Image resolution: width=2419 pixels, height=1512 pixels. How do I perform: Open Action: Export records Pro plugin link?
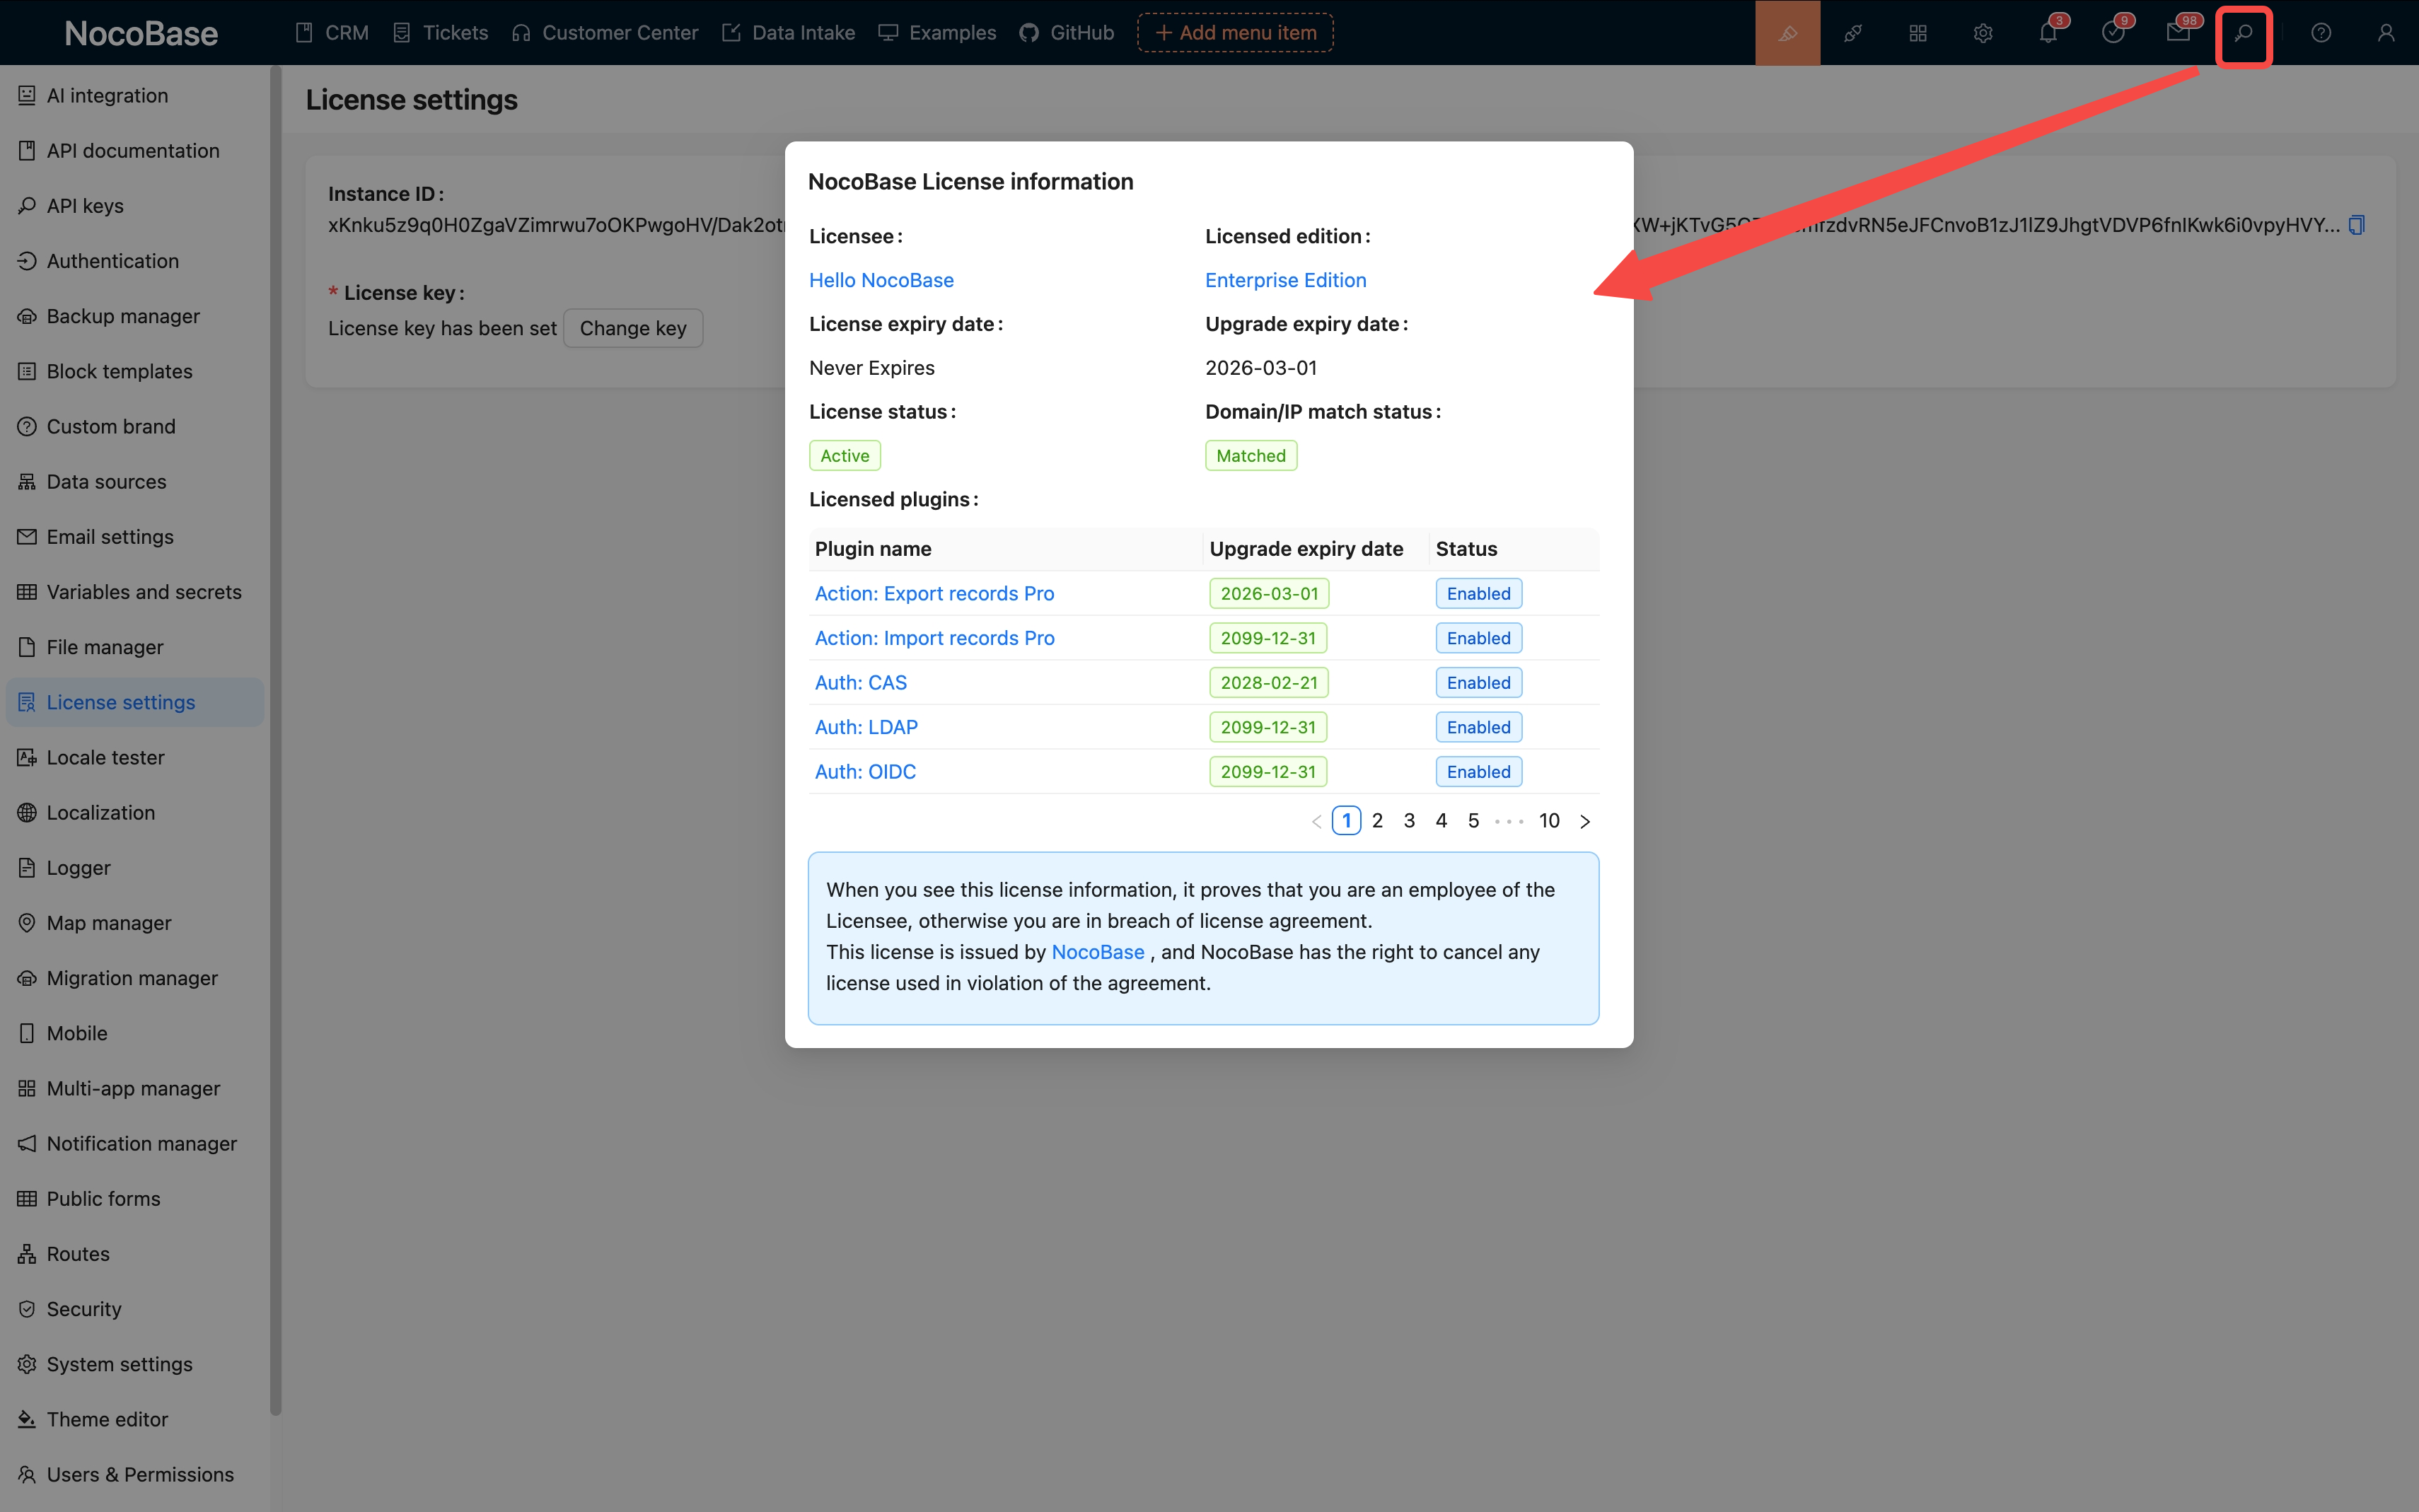[x=934, y=594]
